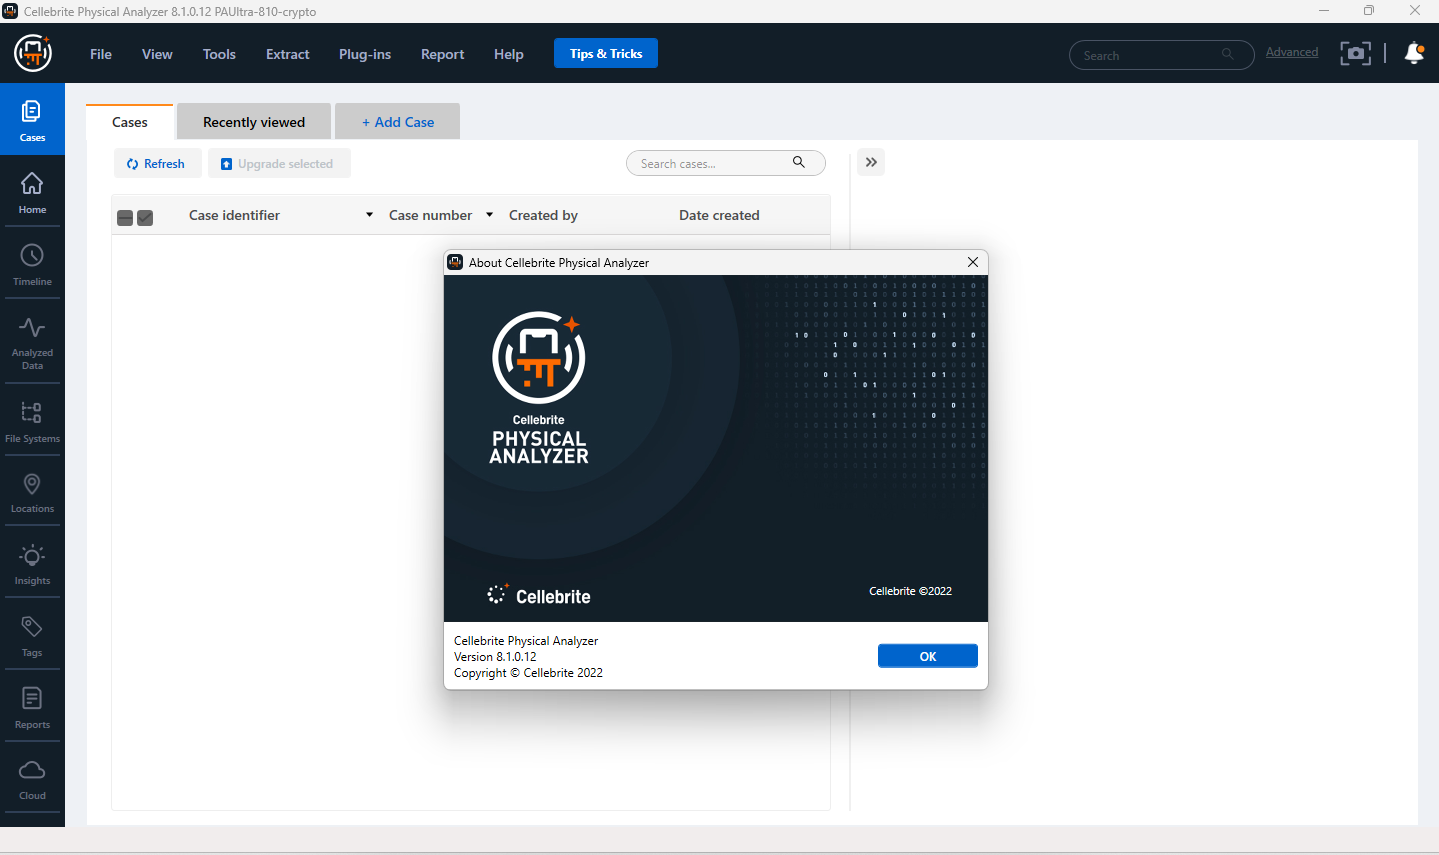Click Upgrade selected button
Image resolution: width=1439 pixels, height=855 pixels.
point(278,163)
